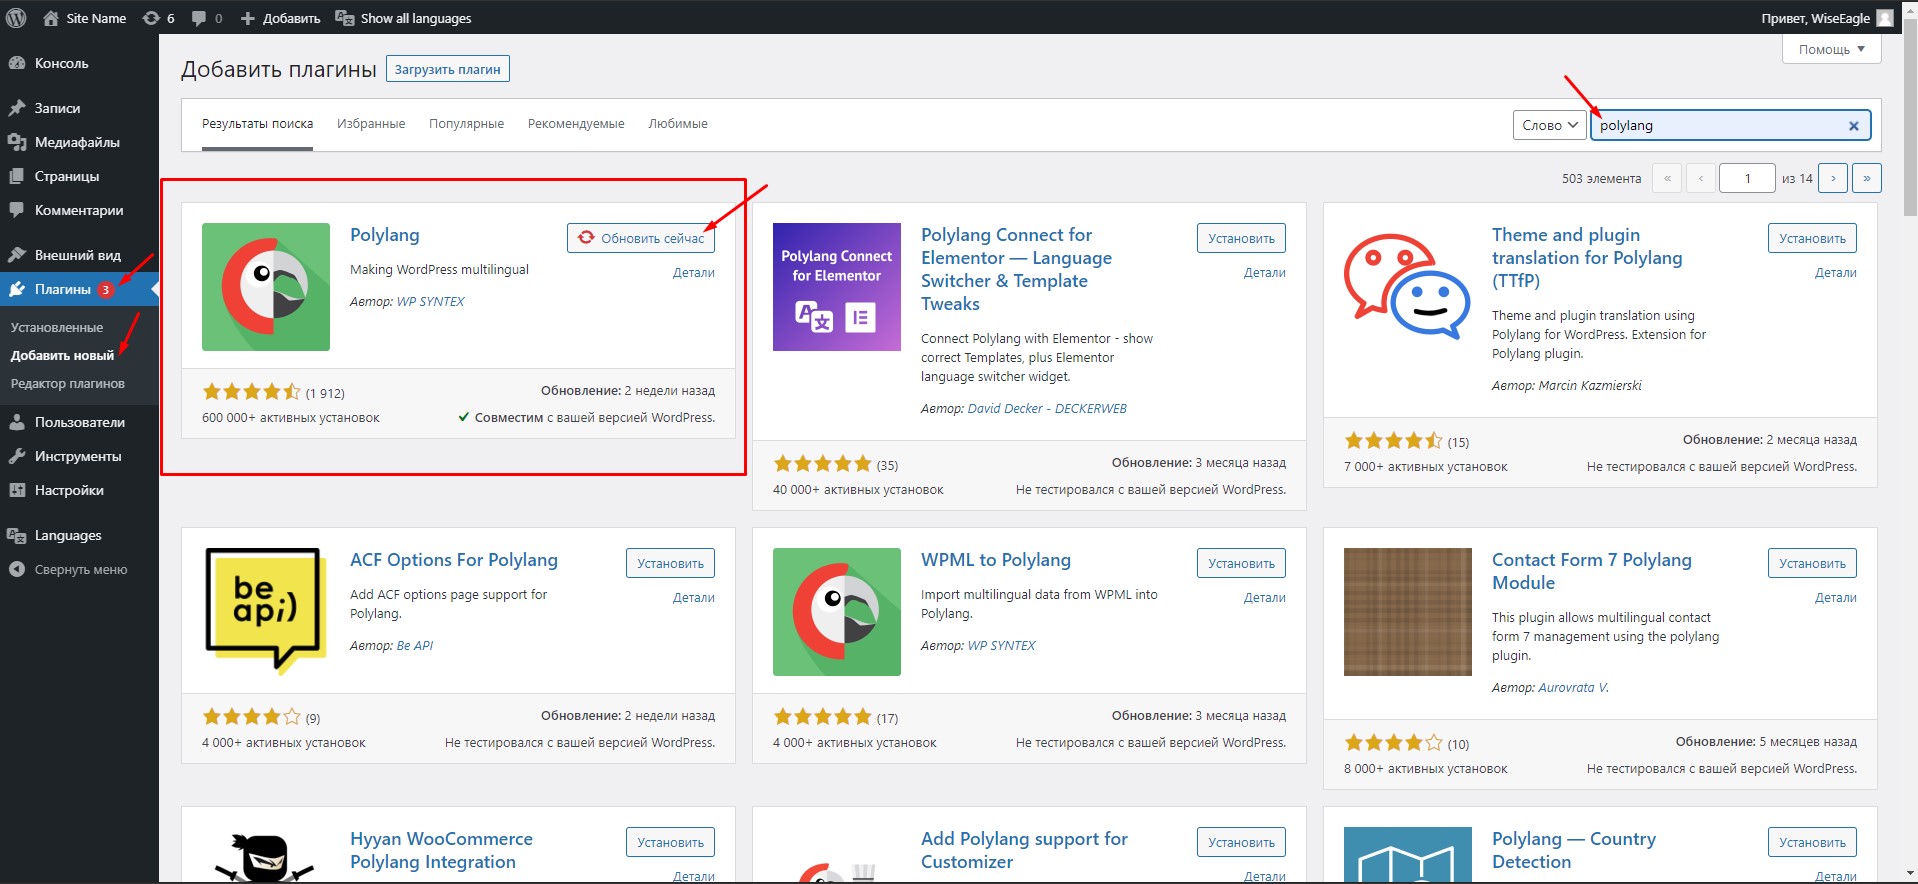Open the Polylang plugin title link
The width and height of the screenshot is (1918, 884).
385,235
